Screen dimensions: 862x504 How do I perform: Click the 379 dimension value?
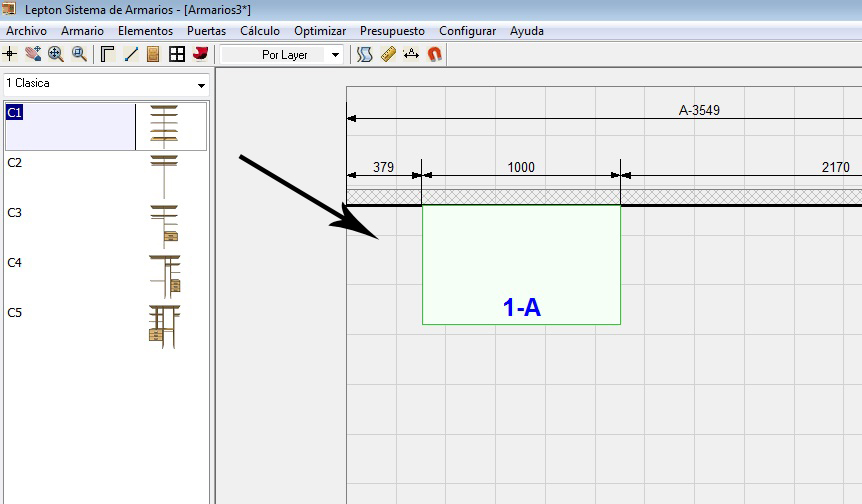click(383, 167)
